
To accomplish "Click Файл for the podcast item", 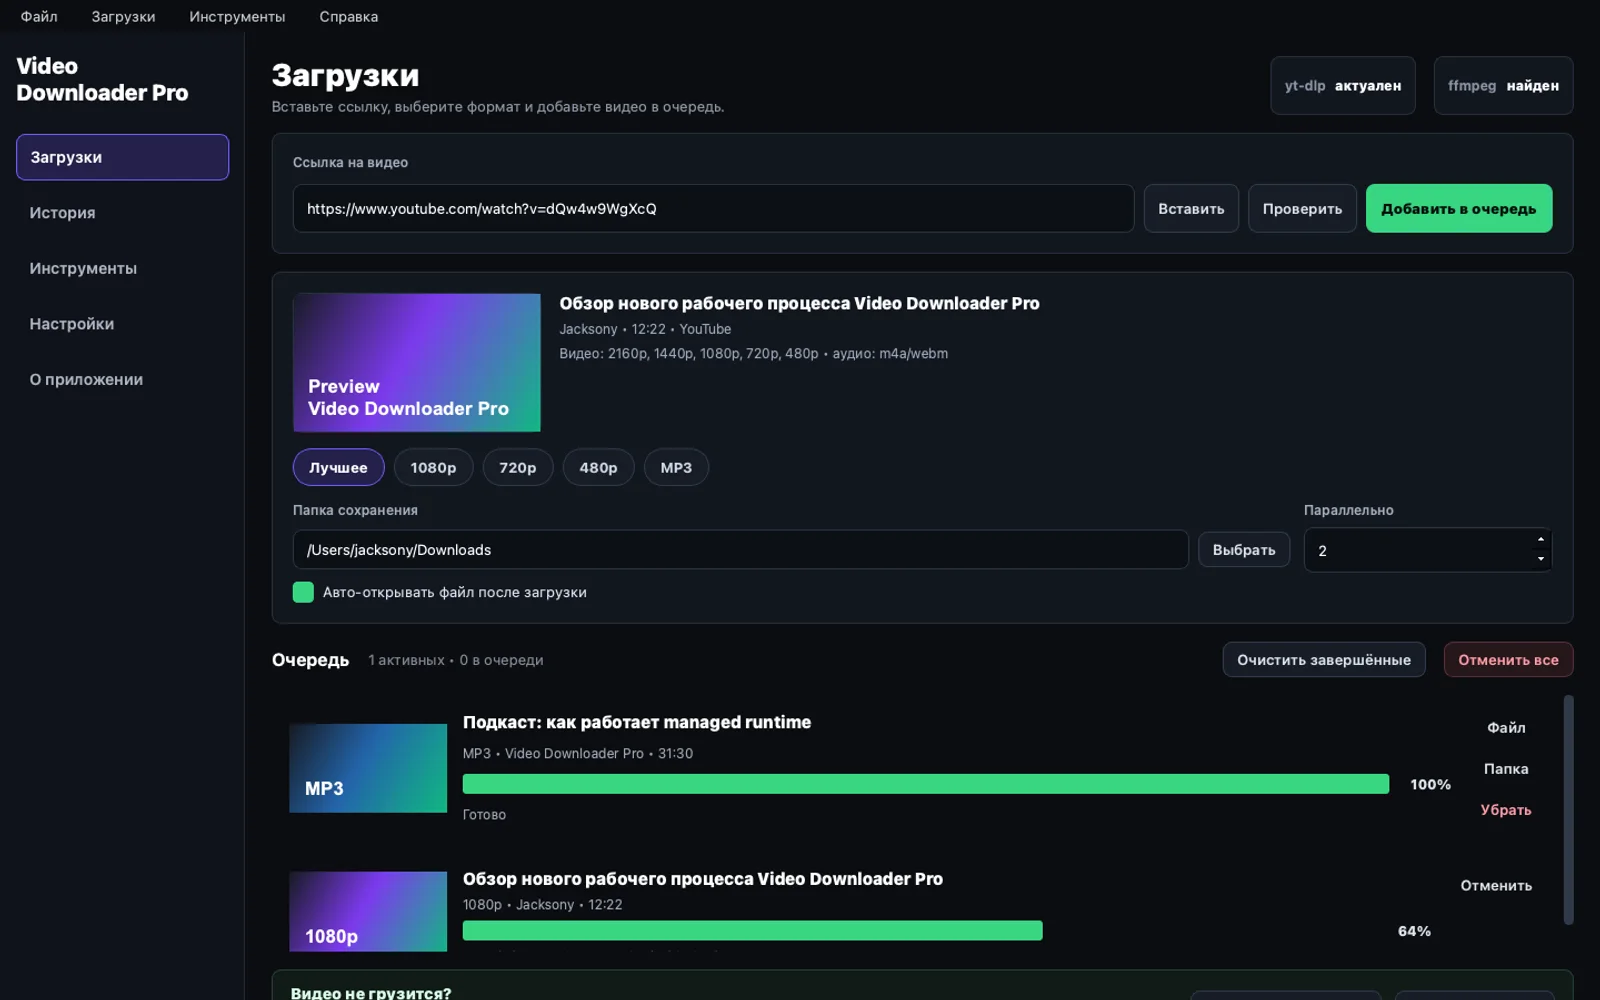I will click(1506, 727).
